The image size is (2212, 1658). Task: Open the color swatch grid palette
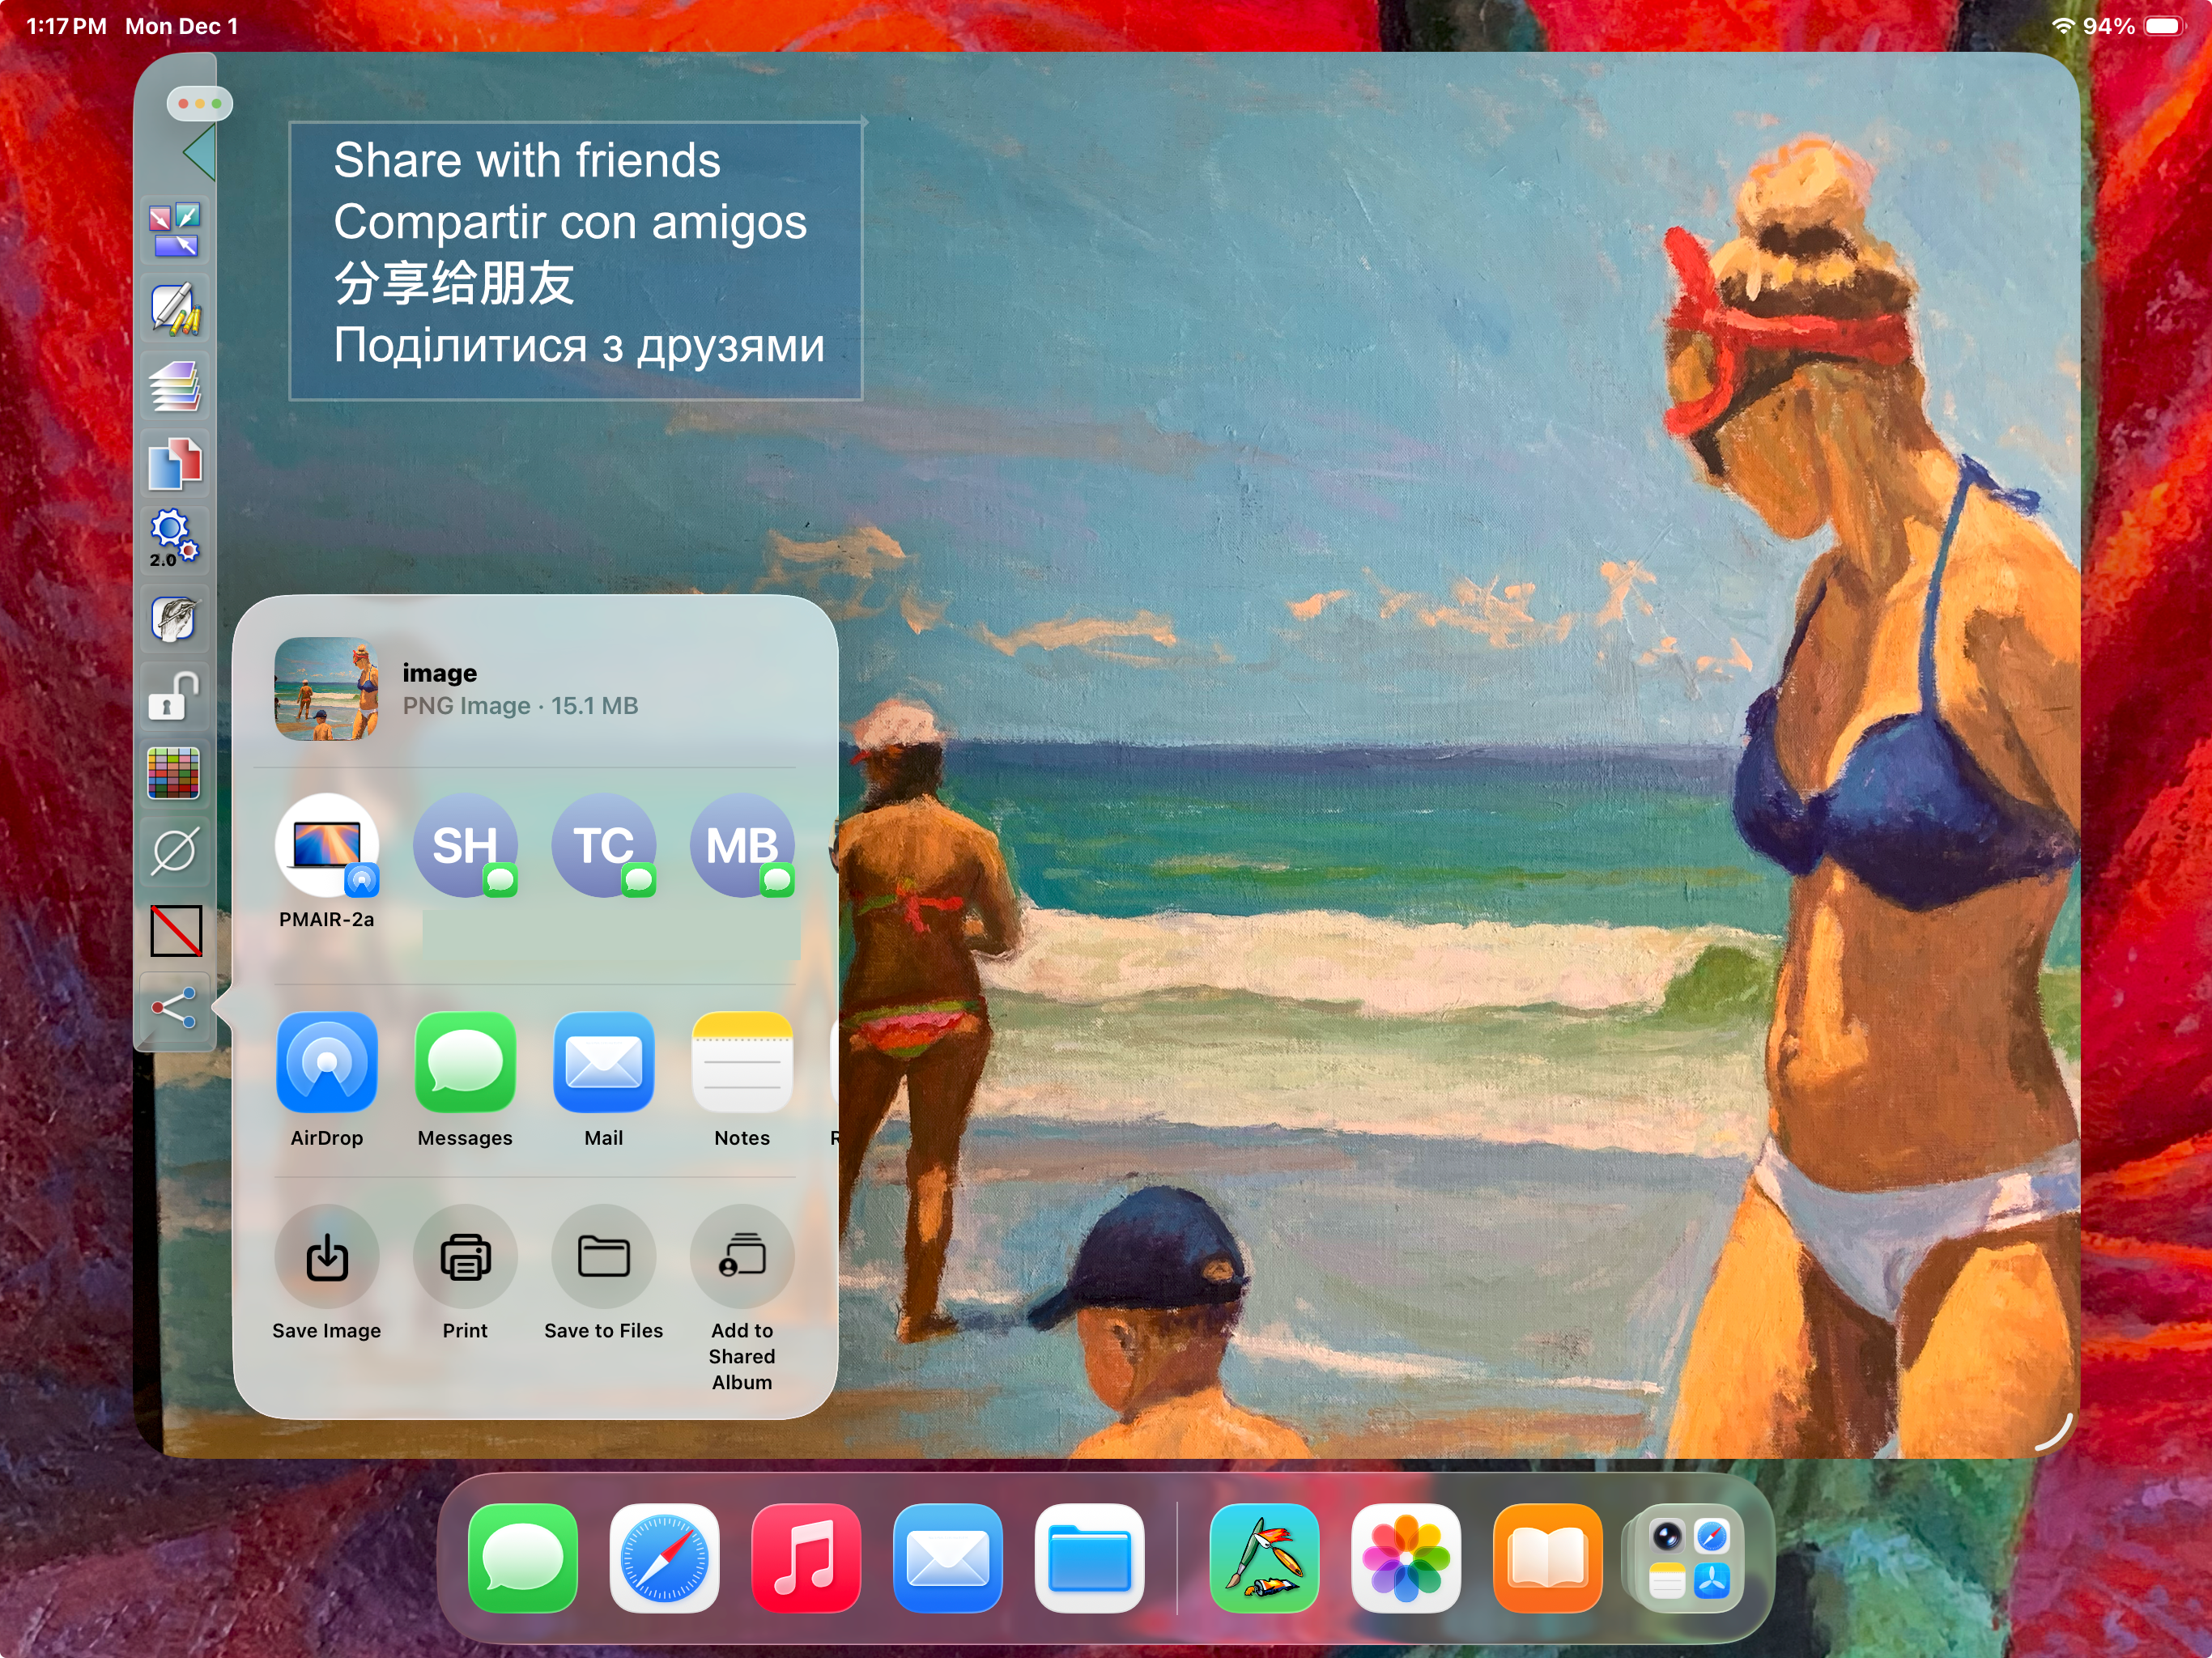(x=175, y=773)
